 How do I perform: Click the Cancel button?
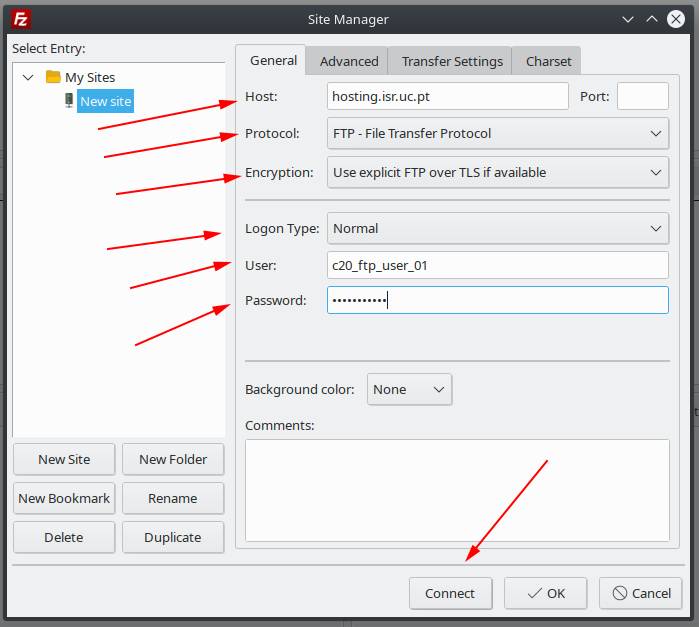pos(641,594)
